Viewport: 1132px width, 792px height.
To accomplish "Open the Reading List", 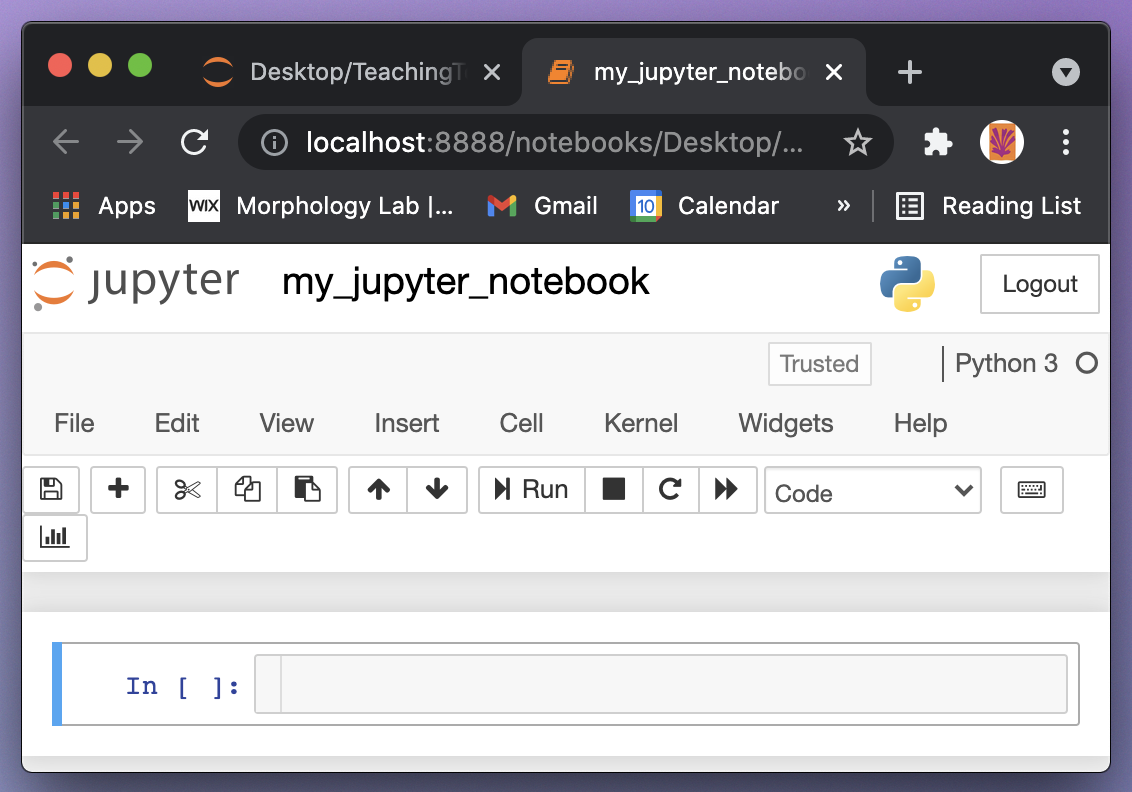I will point(988,206).
